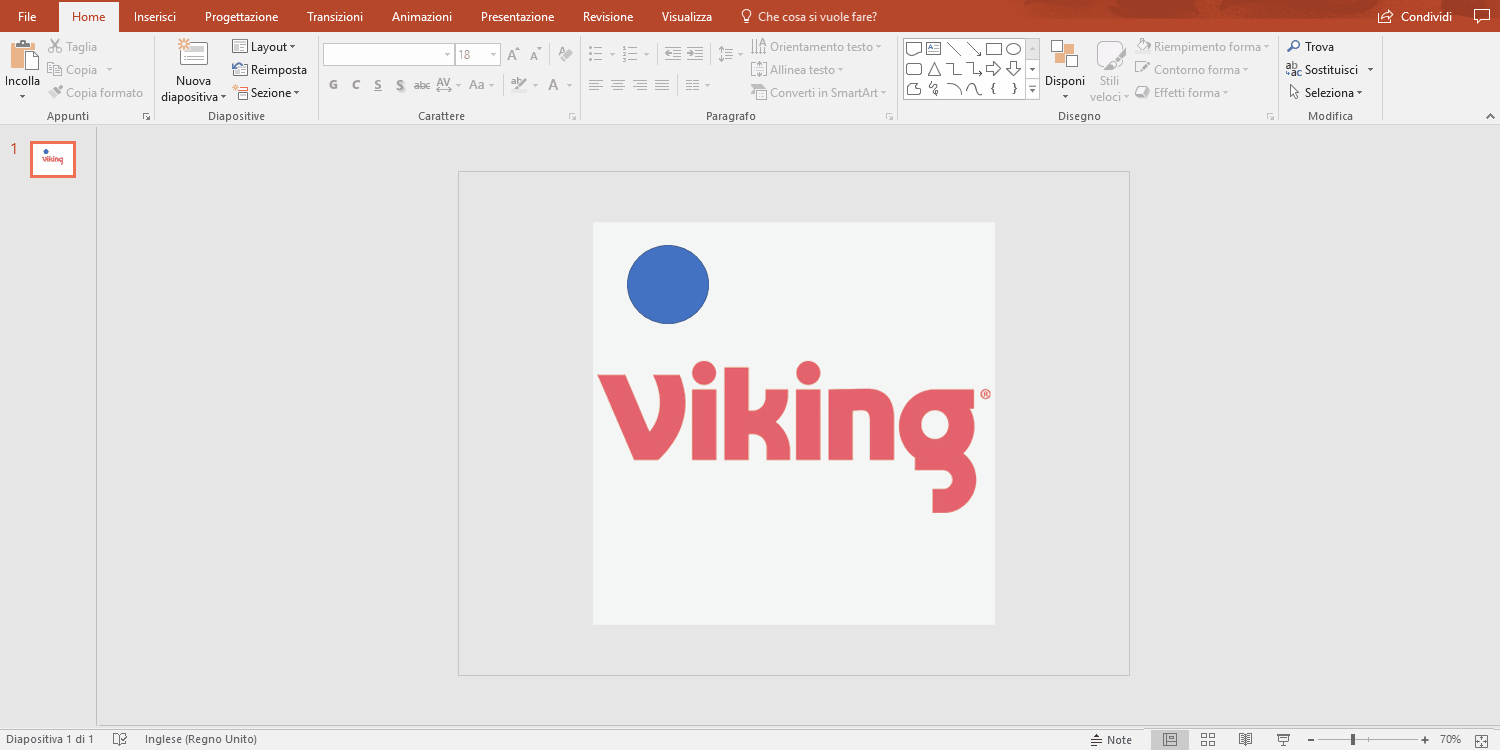Select the Oval shape tool
1500x750 pixels.
pyautogui.click(x=1013, y=47)
